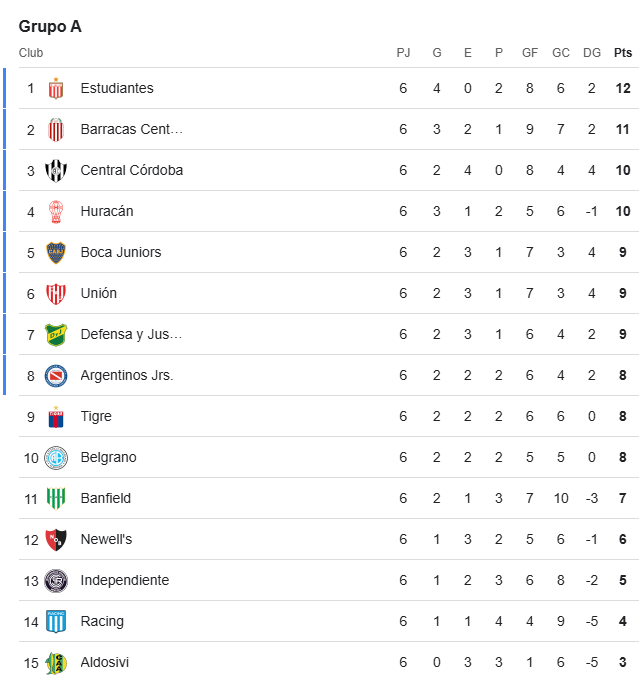Click the Argentinos Jrs. round logo
Screen dimensions: 643x678
coord(56,375)
